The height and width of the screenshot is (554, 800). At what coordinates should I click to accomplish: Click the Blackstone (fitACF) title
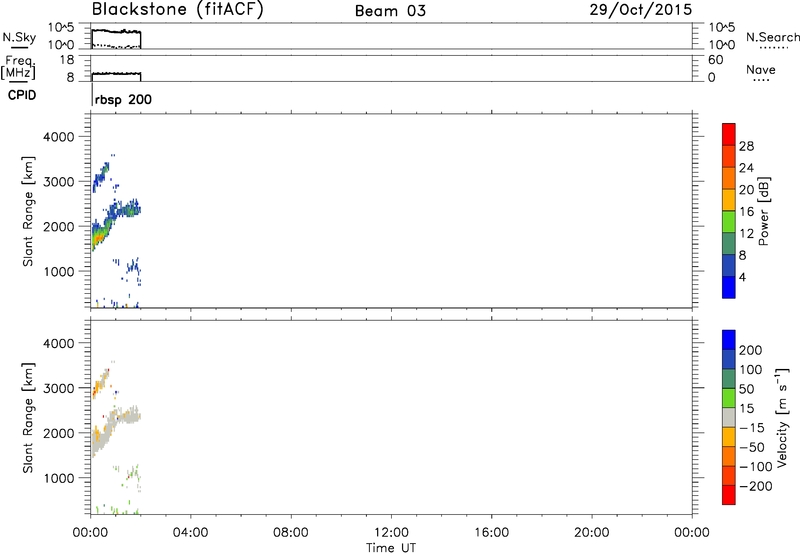178,10
